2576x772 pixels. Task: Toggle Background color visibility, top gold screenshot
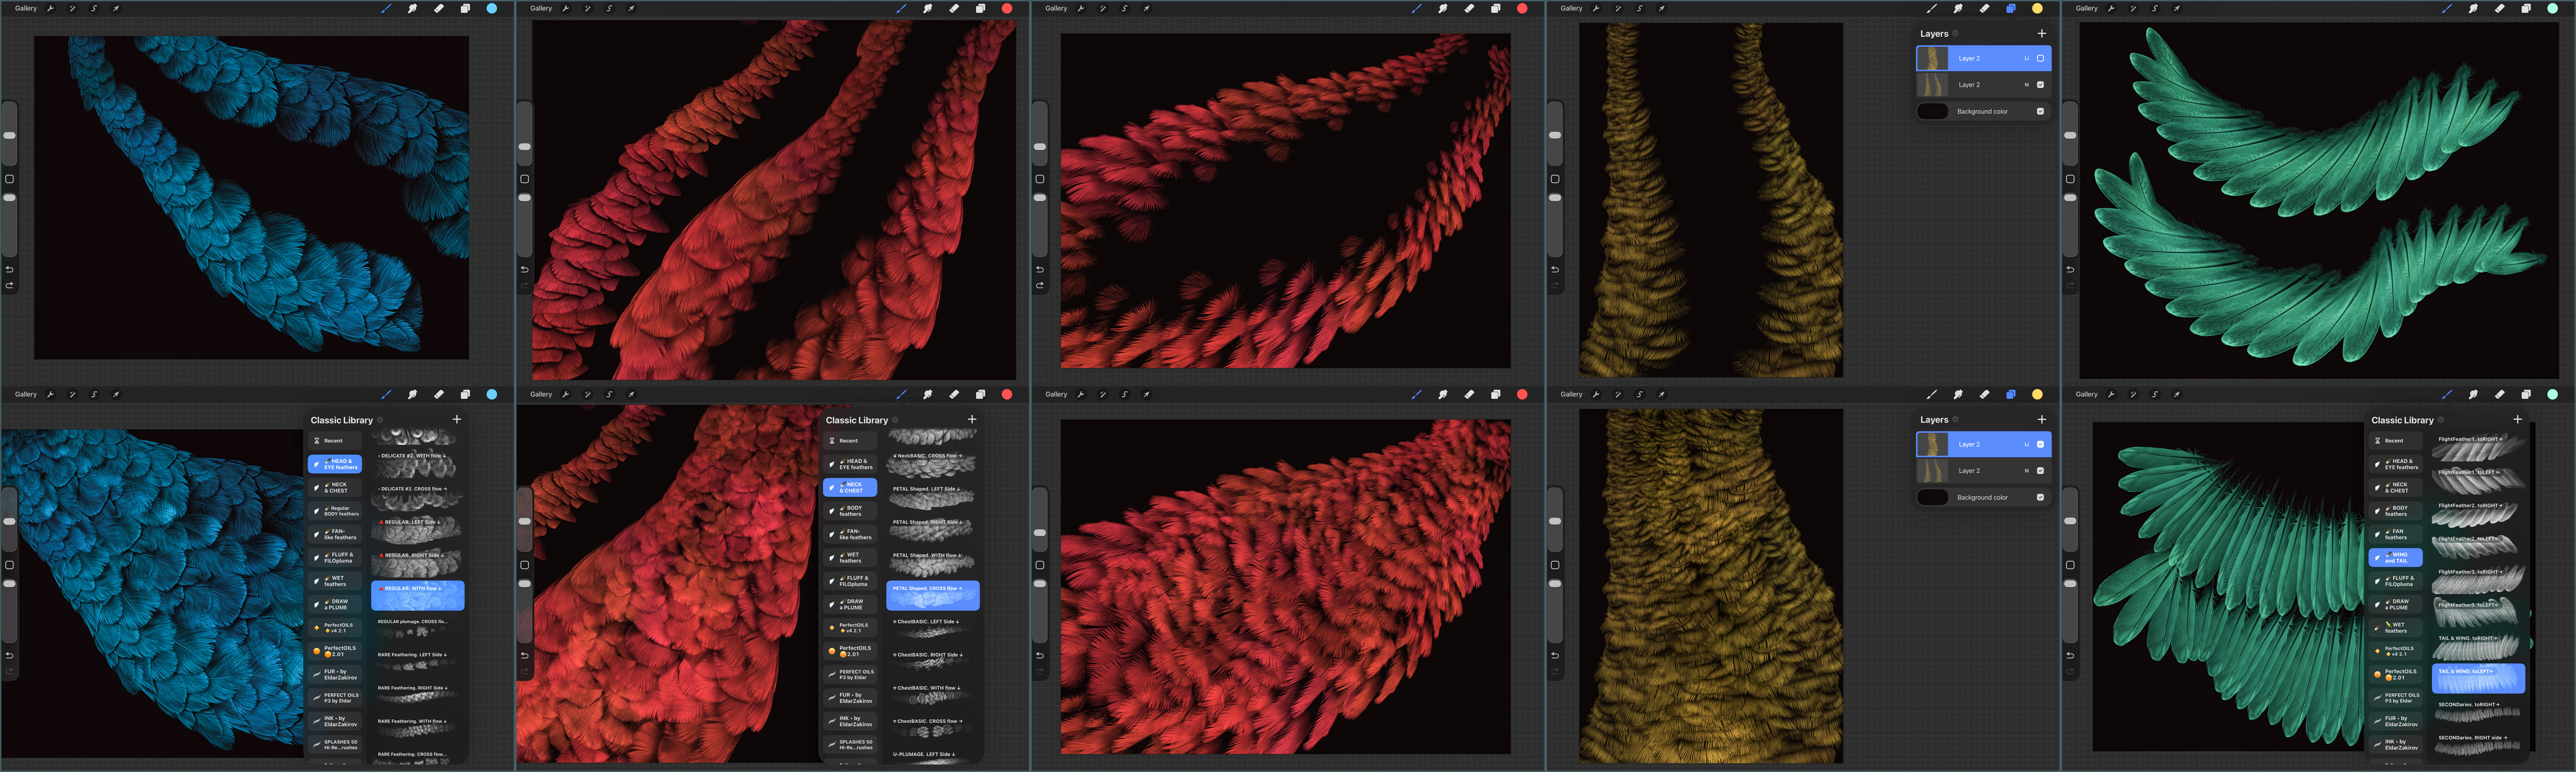[2041, 111]
